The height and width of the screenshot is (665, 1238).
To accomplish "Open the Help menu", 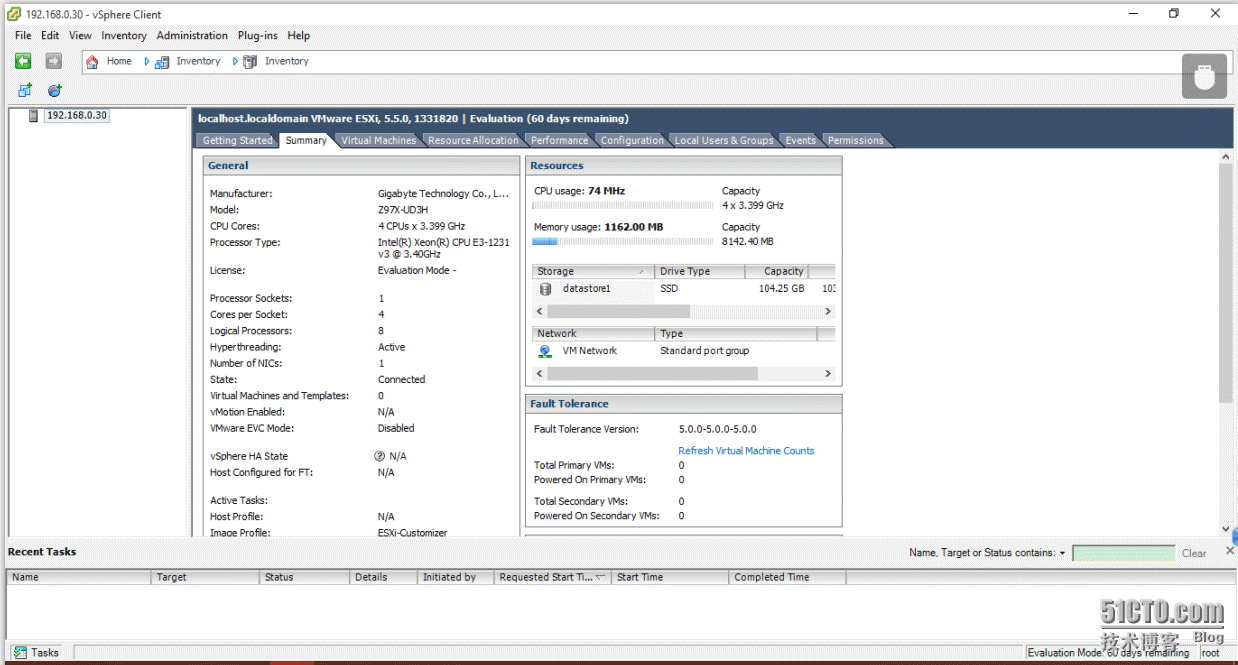I will 298,35.
